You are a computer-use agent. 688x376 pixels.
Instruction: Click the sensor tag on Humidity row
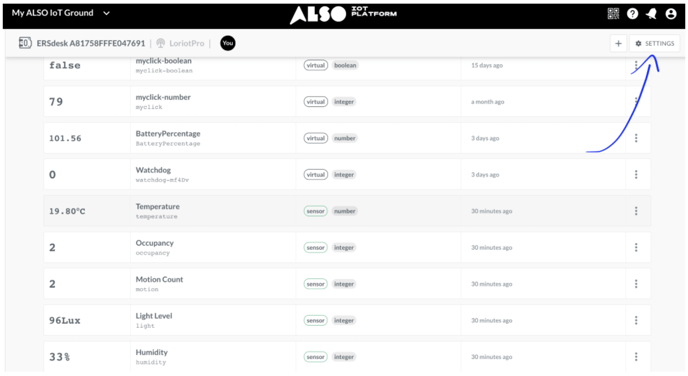point(315,357)
